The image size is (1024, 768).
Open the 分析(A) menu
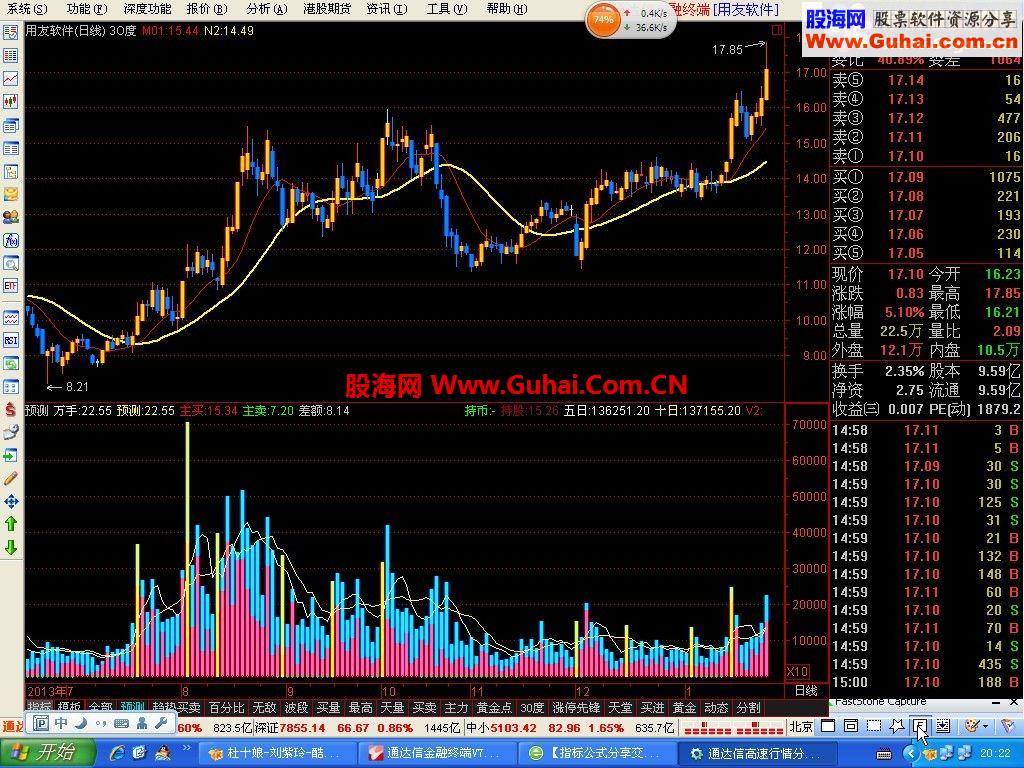(x=267, y=8)
